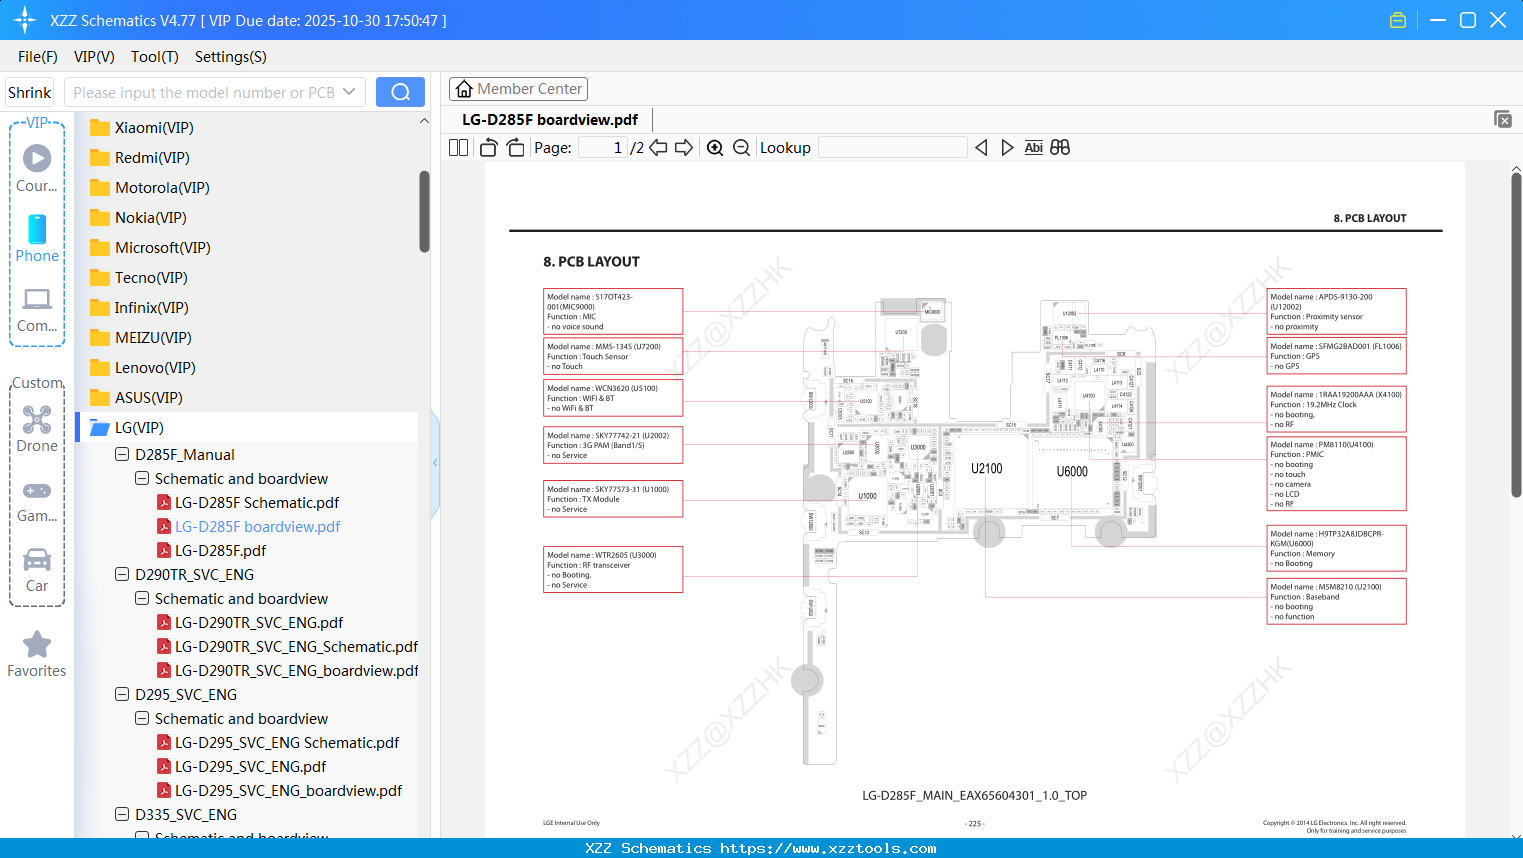Viewport: 1523px width, 858px height.
Task: Click the blue search magnifier button
Action: [400, 91]
